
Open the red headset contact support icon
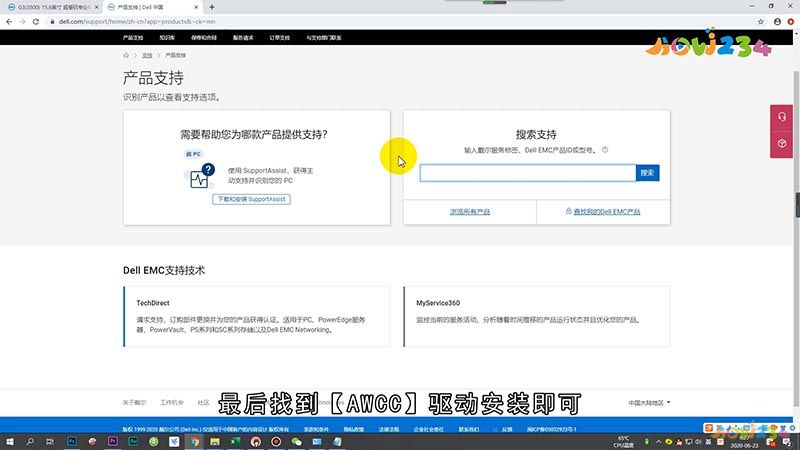point(782,117)
